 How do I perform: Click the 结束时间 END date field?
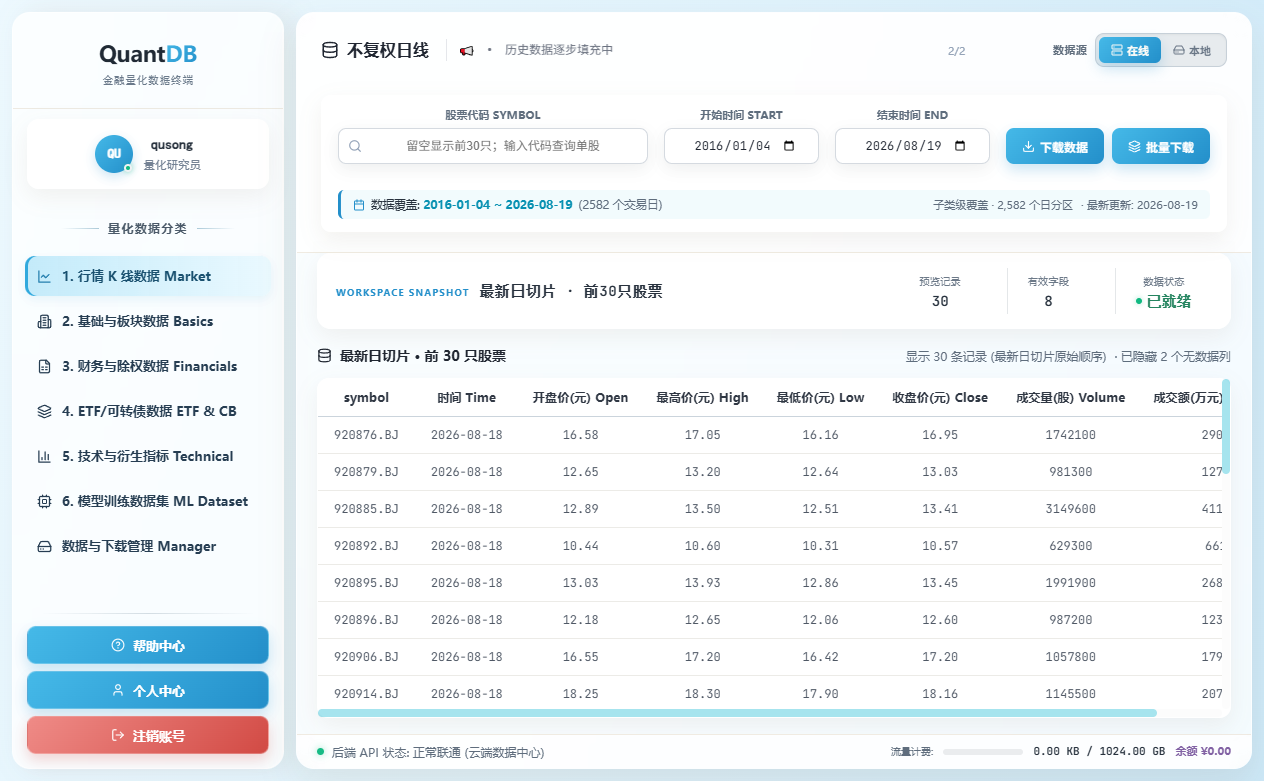click(912, 146)
